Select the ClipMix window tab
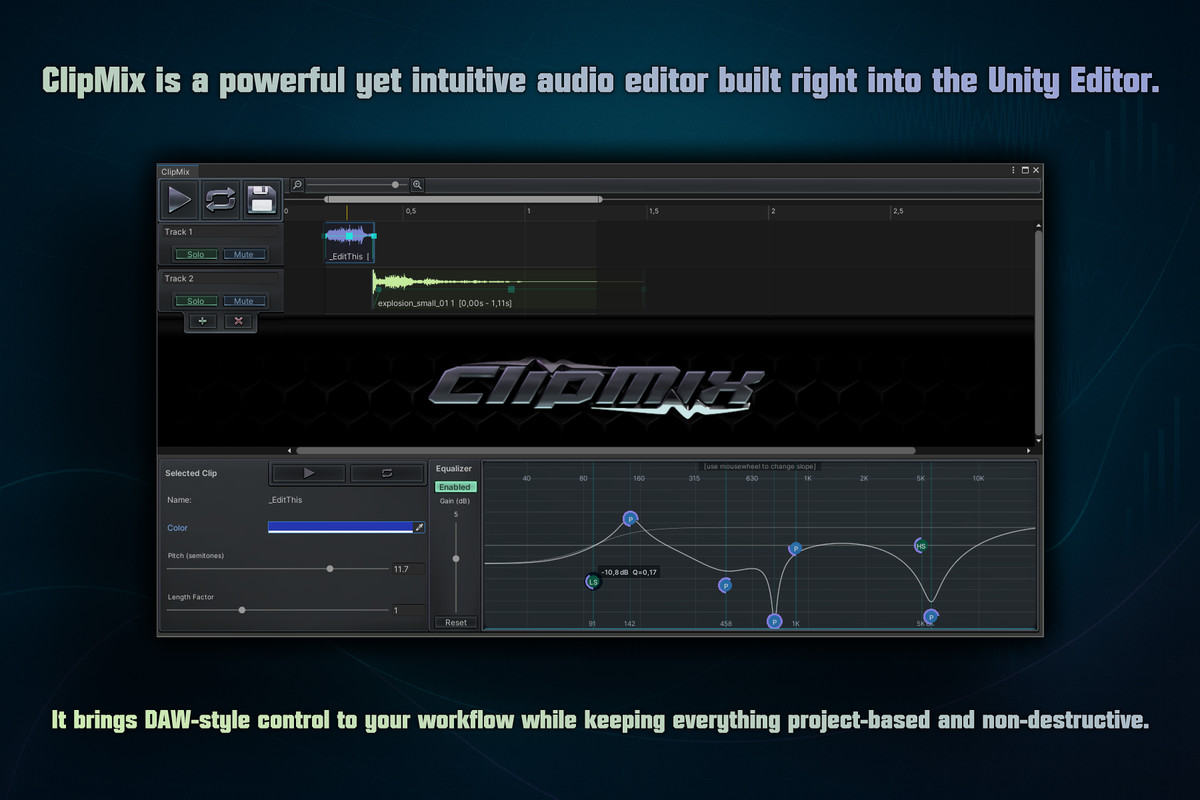 [176, 171]
